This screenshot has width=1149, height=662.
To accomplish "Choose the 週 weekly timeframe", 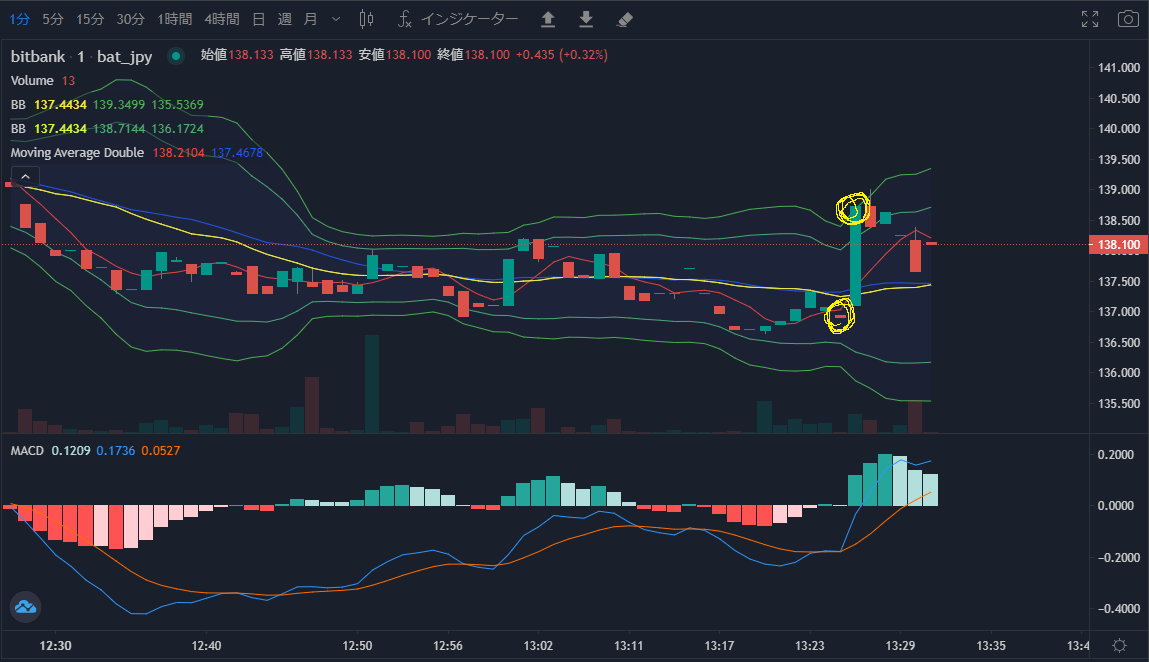I will click(285, 19).
